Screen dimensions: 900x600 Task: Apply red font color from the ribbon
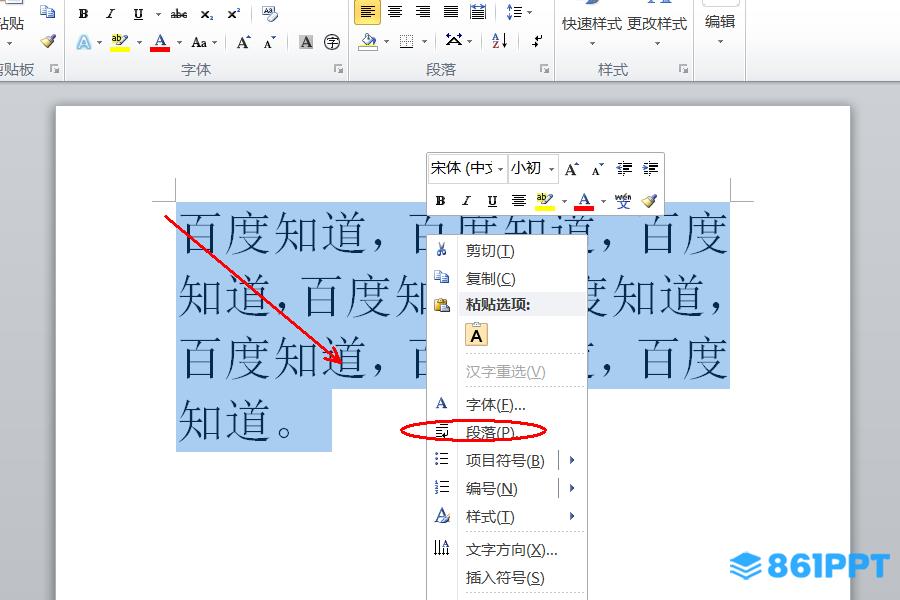pyautogui.click(x=160, y=42)
